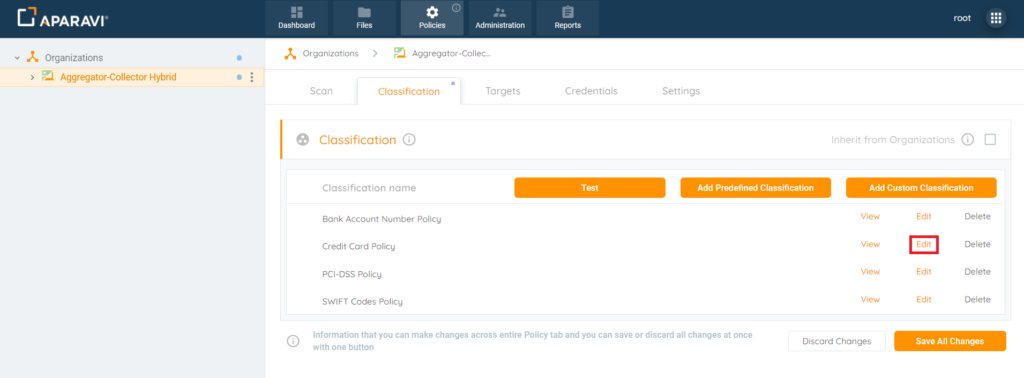The height and width of the screenshot is (378, 1024).
Task: Switch to the Credentials tab
Action: [591, 91]
